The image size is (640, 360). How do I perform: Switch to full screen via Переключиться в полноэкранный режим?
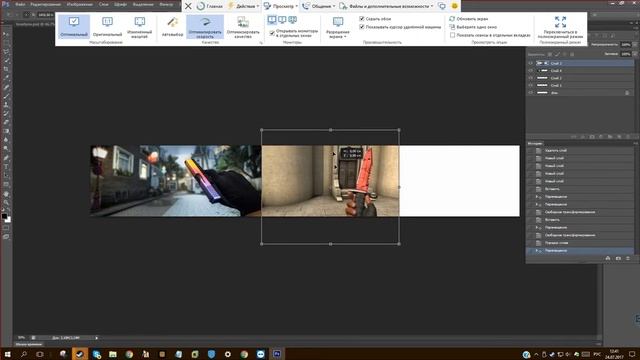560,27
